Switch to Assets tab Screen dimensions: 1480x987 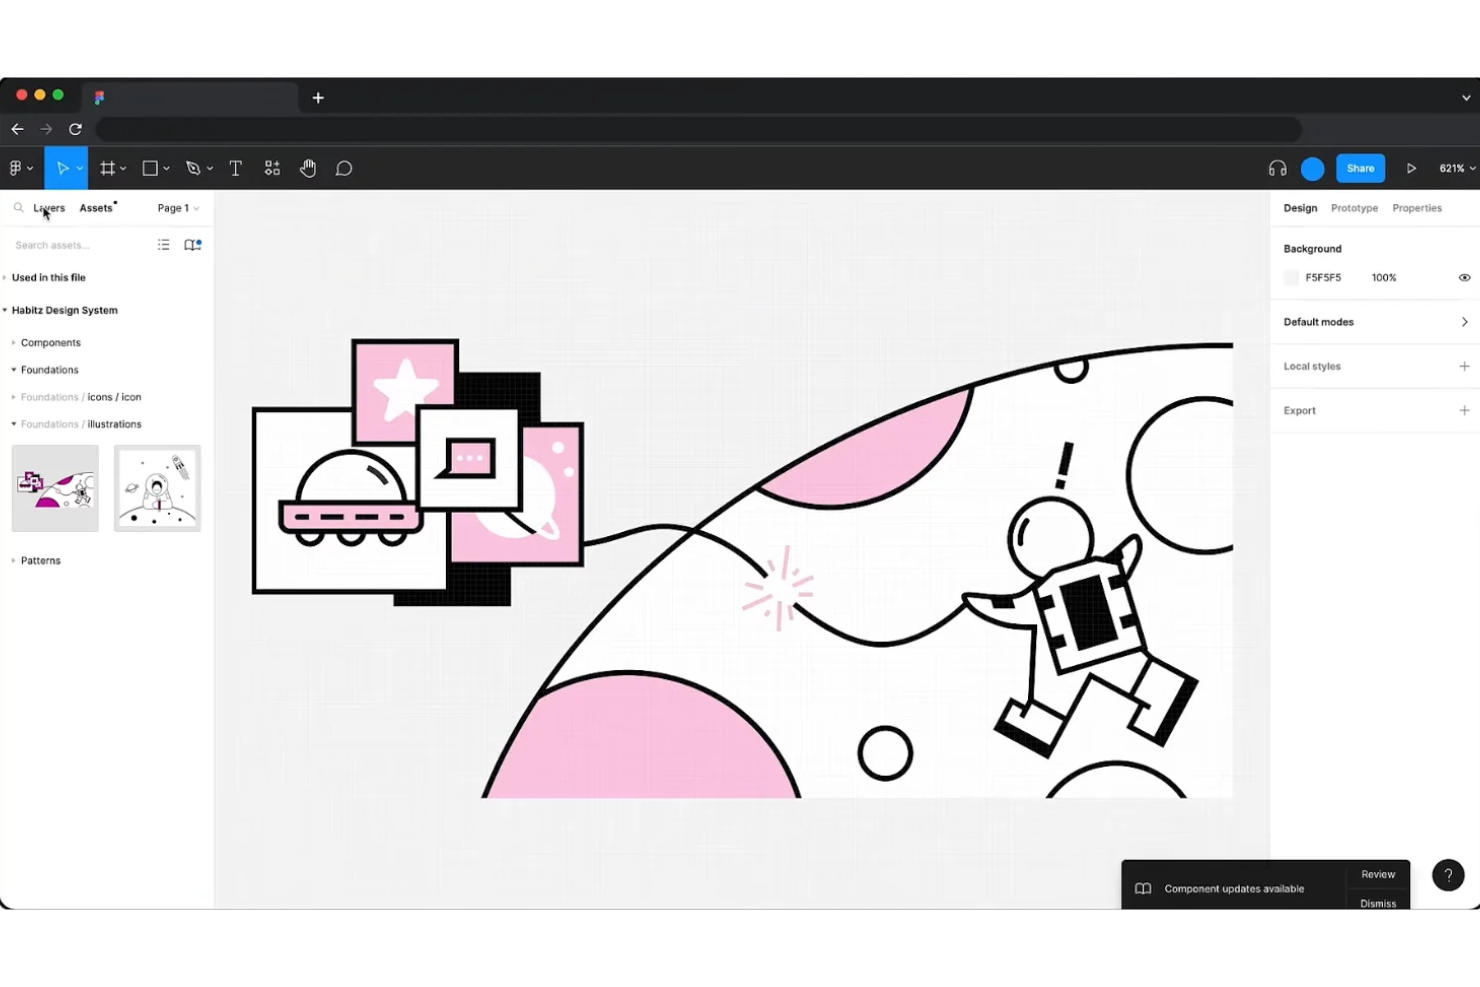[96, 208]
